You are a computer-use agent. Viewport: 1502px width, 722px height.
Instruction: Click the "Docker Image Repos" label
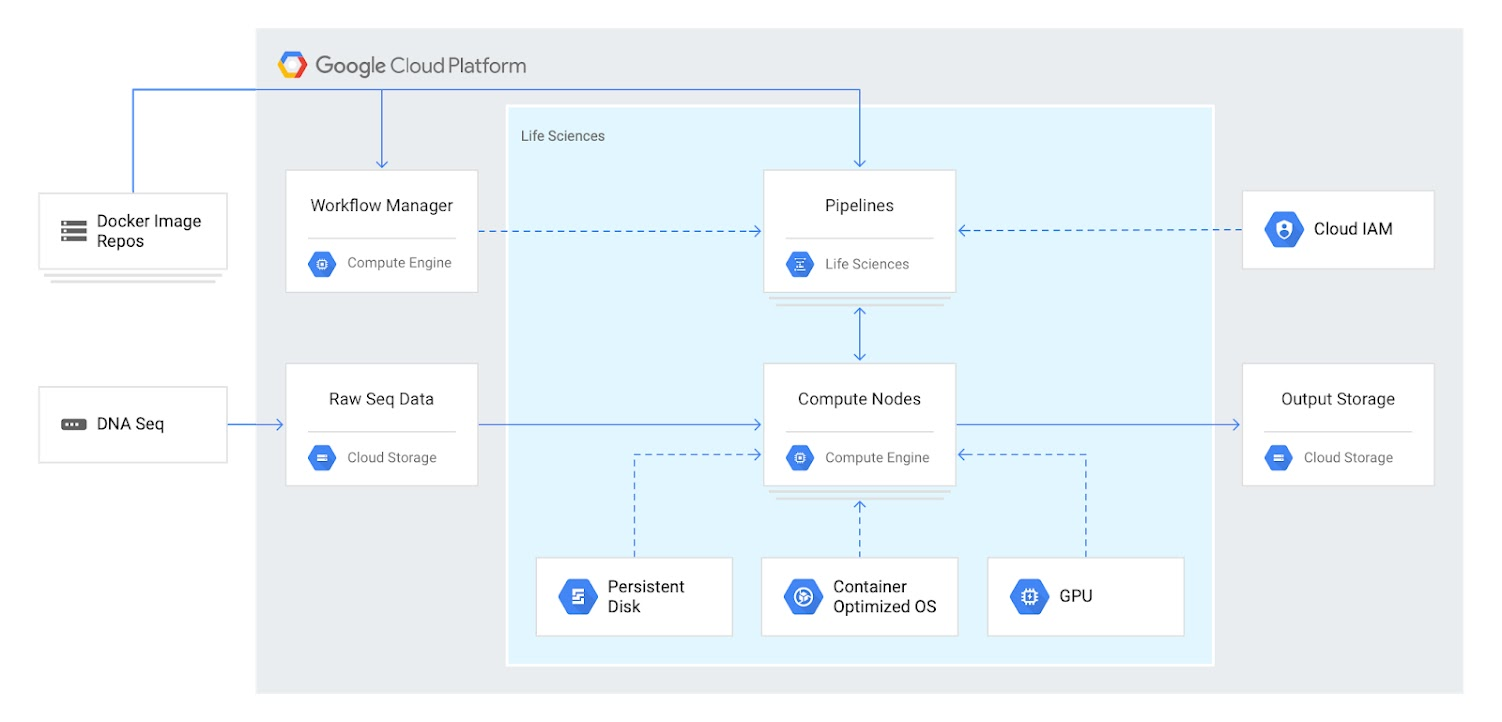149,231
